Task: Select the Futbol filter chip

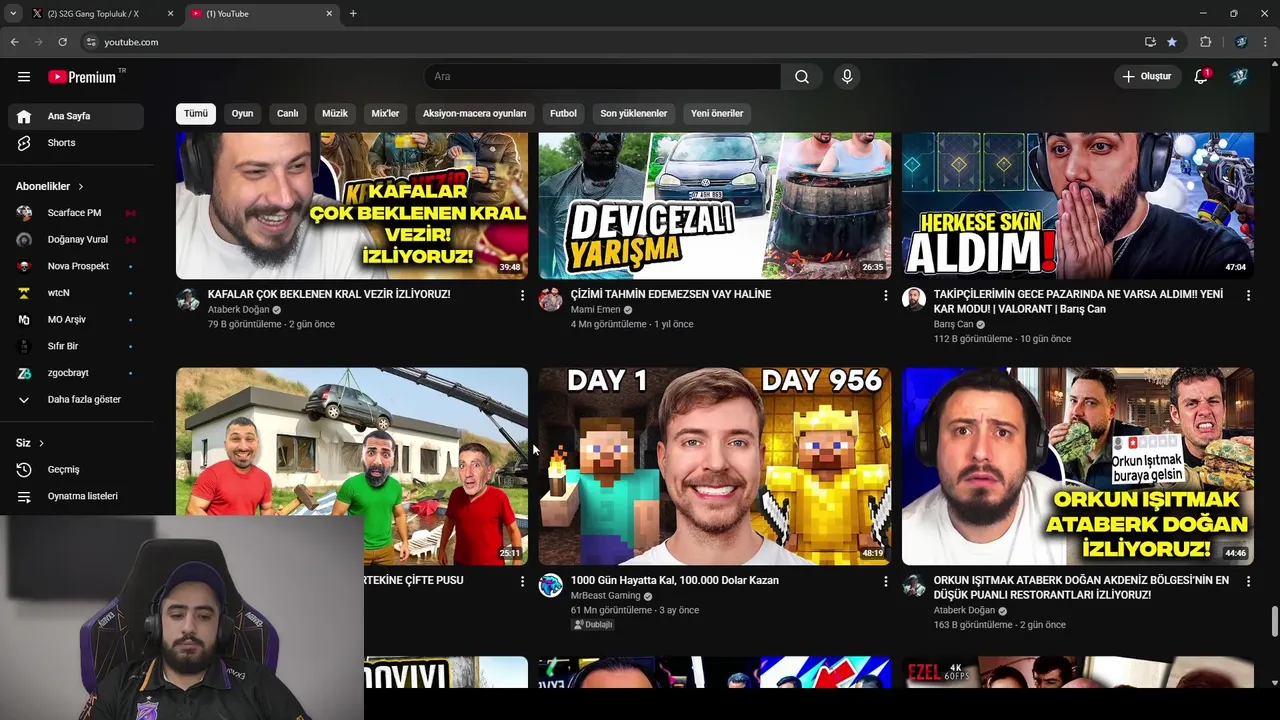Action: 563,114
